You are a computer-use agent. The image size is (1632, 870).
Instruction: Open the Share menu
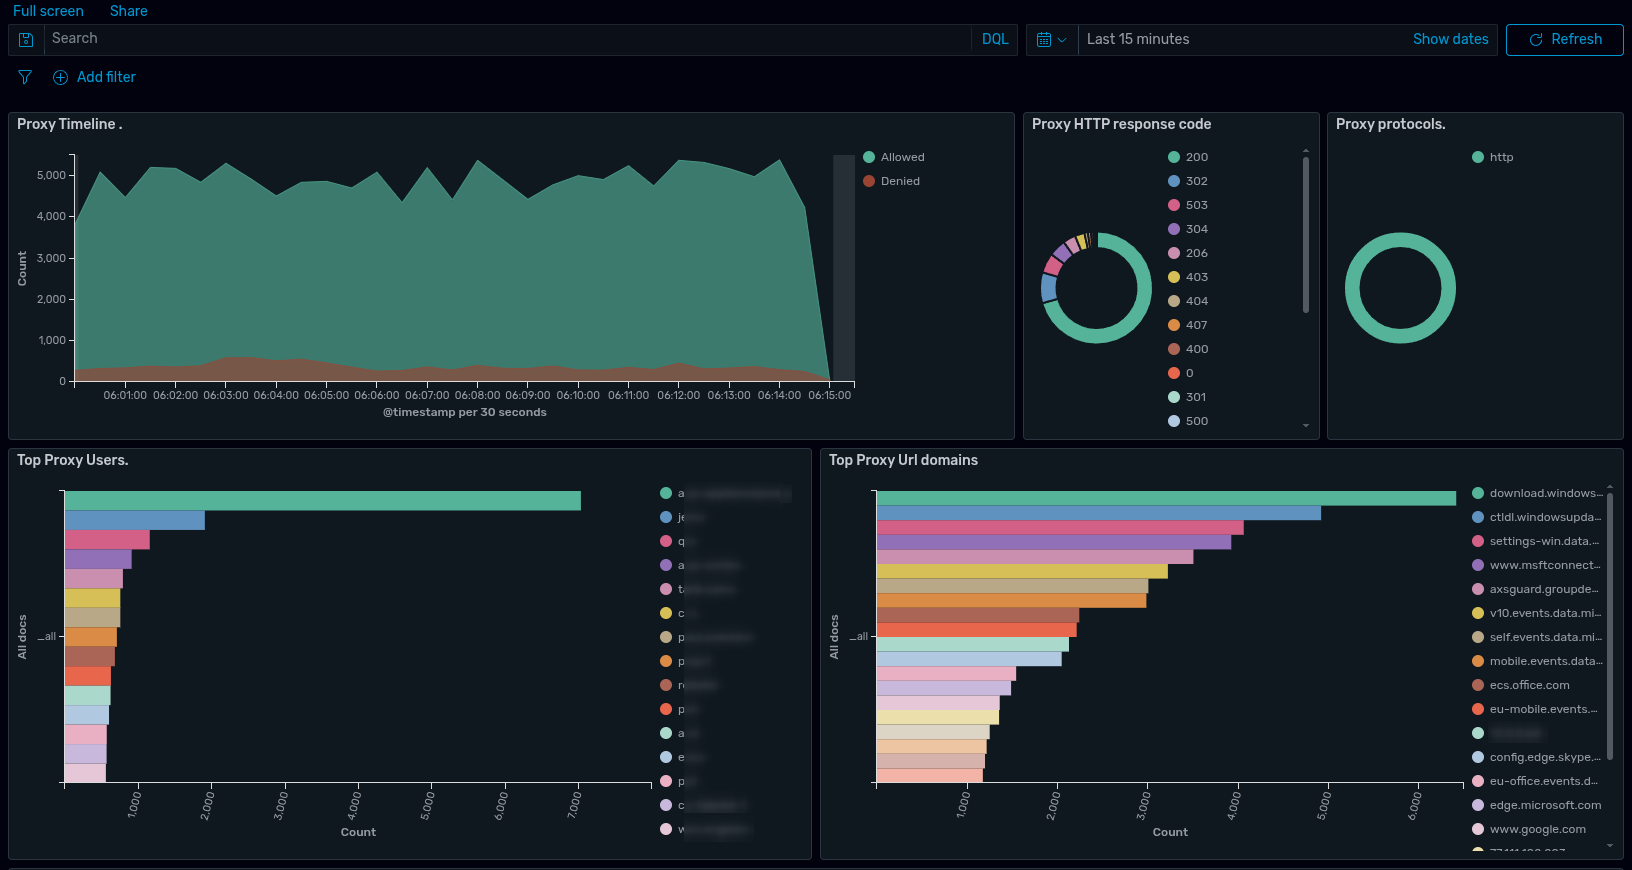click(129, 11)
